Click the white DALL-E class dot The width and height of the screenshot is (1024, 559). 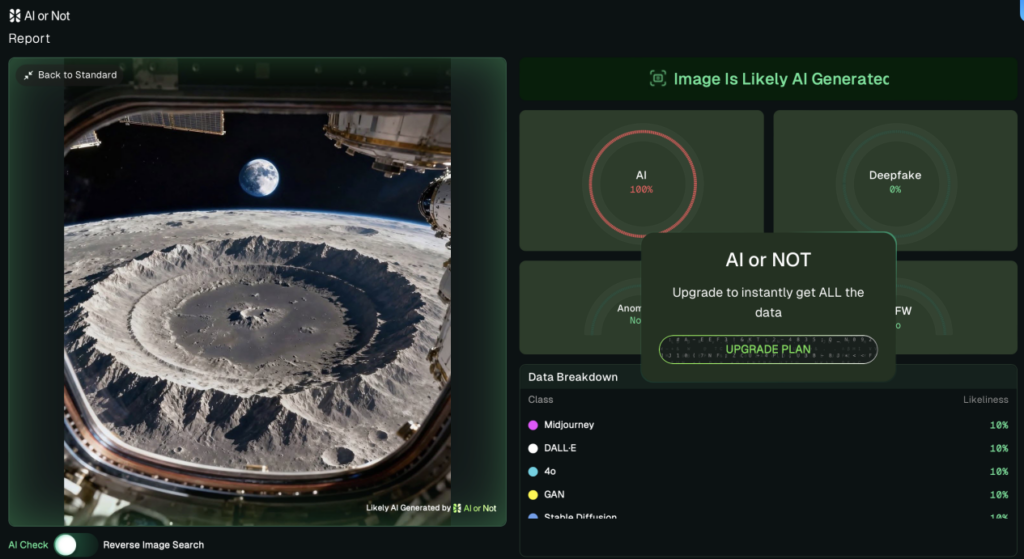[533, 448]
